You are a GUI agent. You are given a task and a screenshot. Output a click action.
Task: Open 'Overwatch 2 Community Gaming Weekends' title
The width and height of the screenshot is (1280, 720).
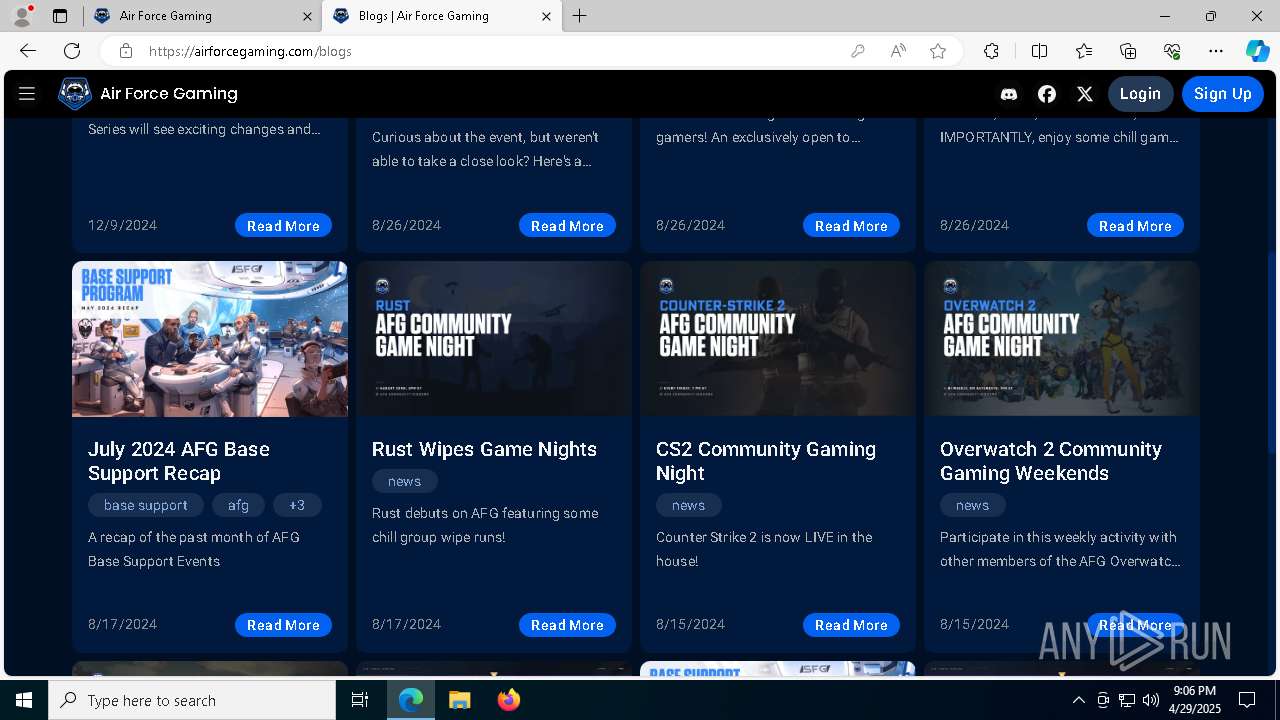[1051, 461]
